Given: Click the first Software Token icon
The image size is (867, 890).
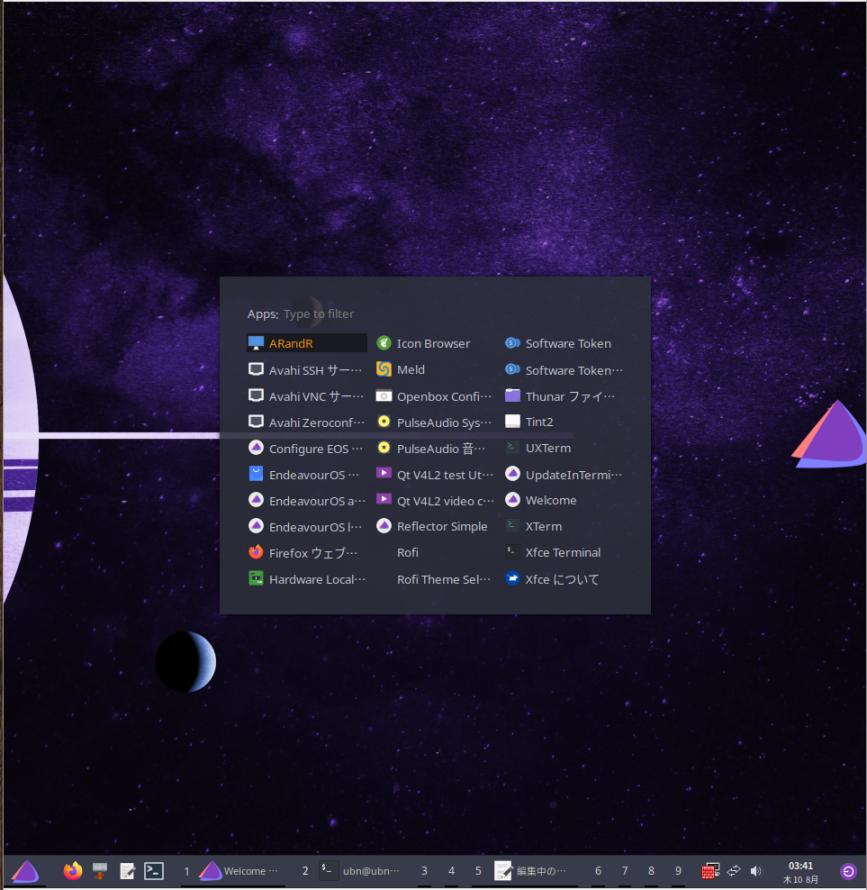Looking at the screenshot, I should point(513,343).
